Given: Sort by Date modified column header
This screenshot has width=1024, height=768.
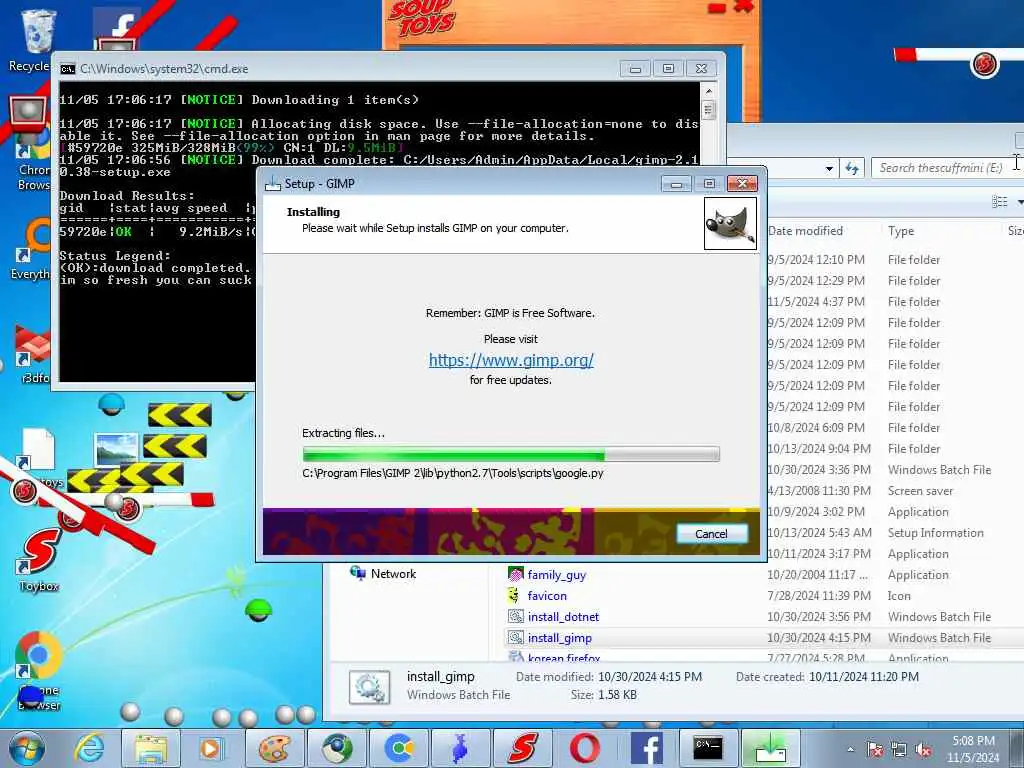Looking at the screenshot, I should pyautogui.click(x=805, y=231).
